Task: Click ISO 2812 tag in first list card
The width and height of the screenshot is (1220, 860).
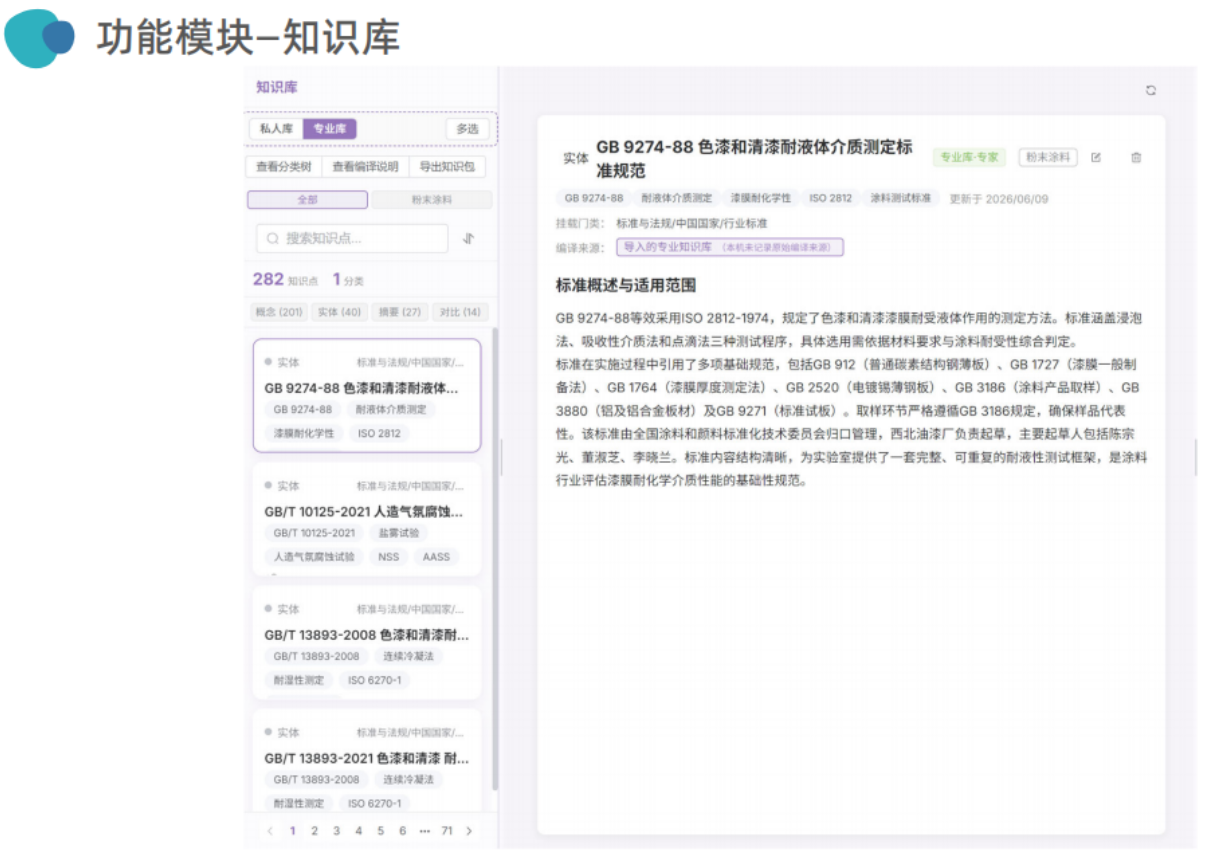Action: [380, 434]
